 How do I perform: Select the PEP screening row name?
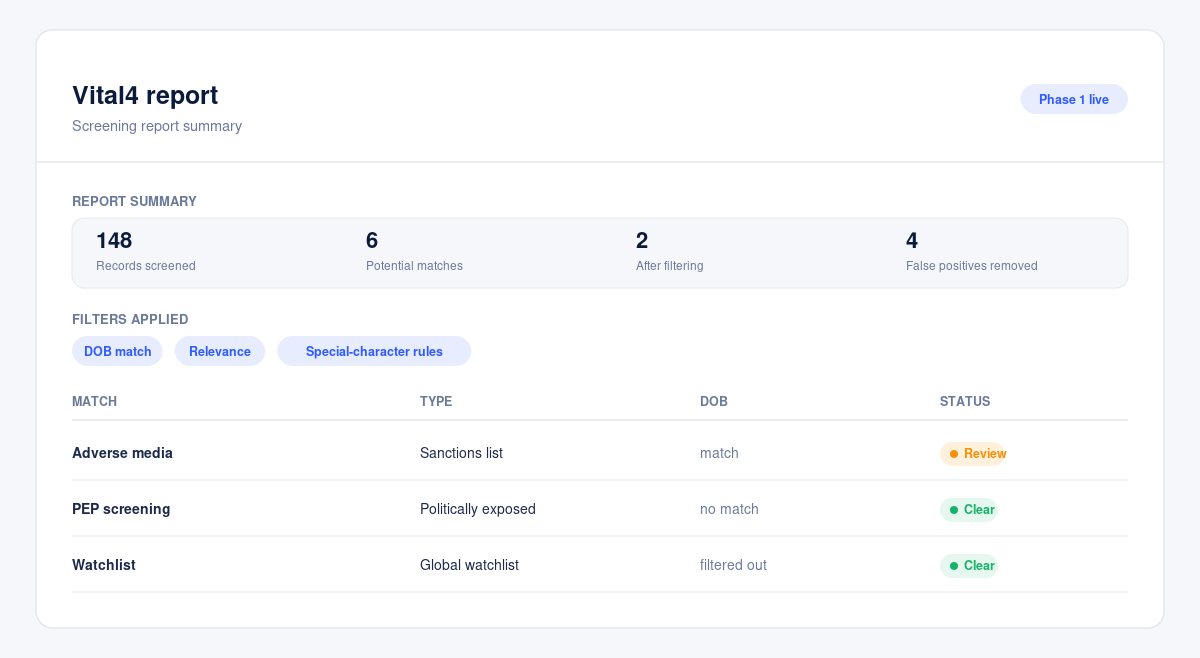[x=121, y=509]
